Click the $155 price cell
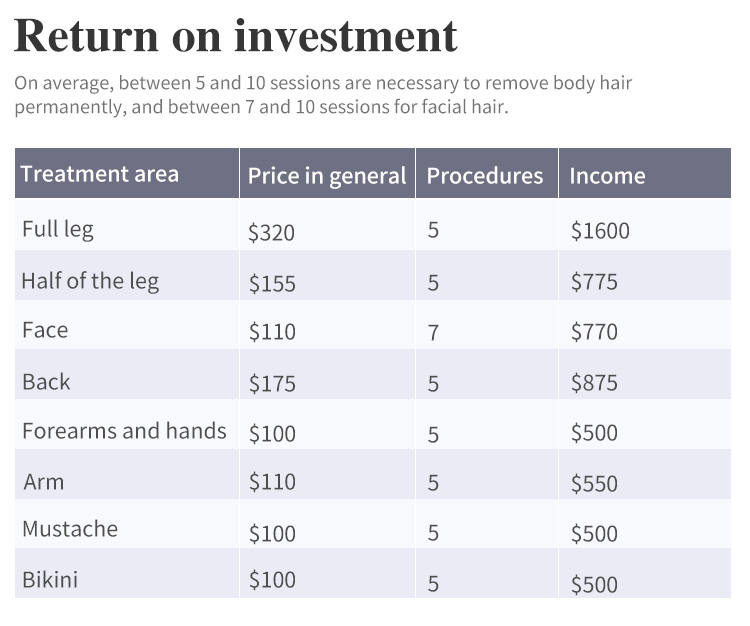The height and width of the screenshot is (626, 750). point(272,283)
